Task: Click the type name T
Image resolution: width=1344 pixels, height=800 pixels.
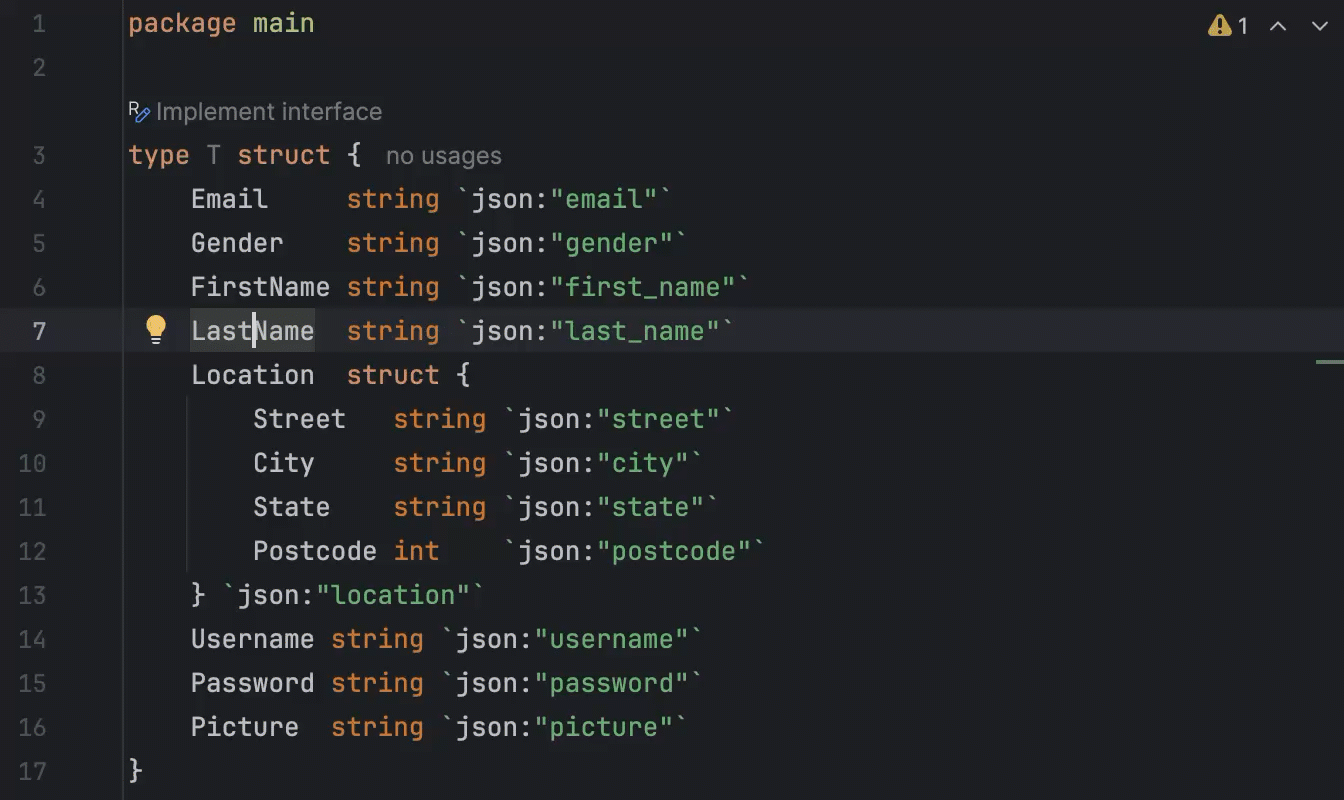Action: (x=213, y=155)
